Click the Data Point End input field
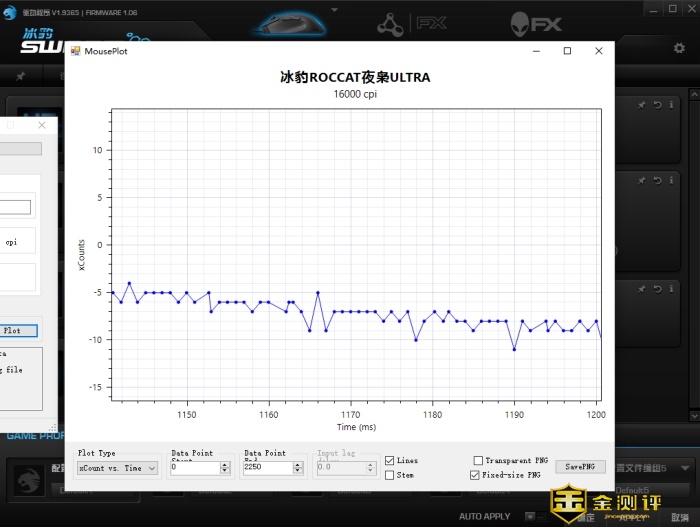Viewport: 700px width, 527px height. 268,468
